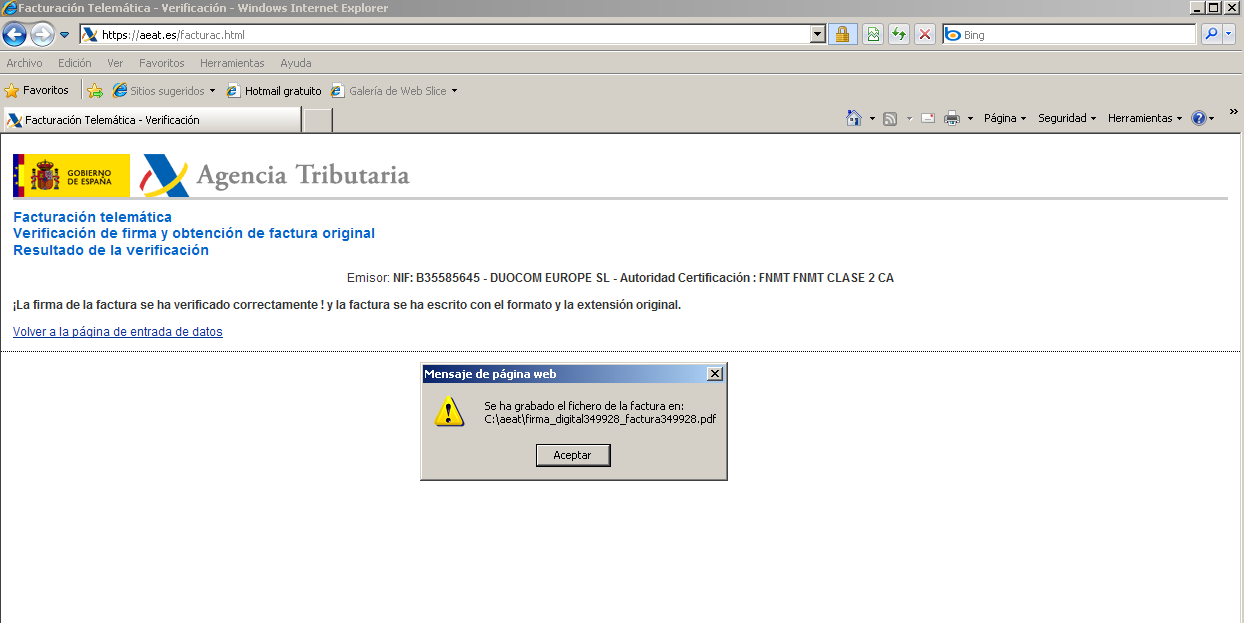Click the 'Volver a la página de entrada' link
The height and width of the screenshot is (623, 1244).
tap(117, 331)
